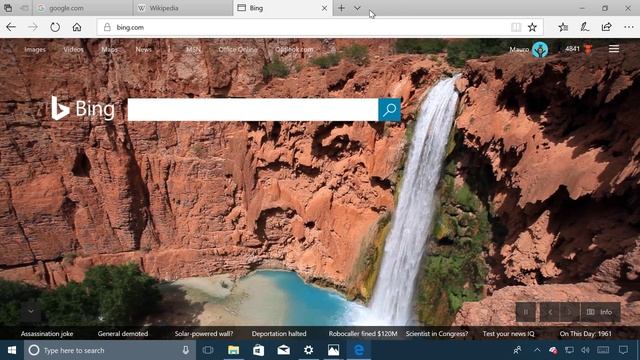This screenshot has height=360, width=640.
Task: Open Edge Settings and more menu
Action: pyautogui.click(x=629, y=27)
